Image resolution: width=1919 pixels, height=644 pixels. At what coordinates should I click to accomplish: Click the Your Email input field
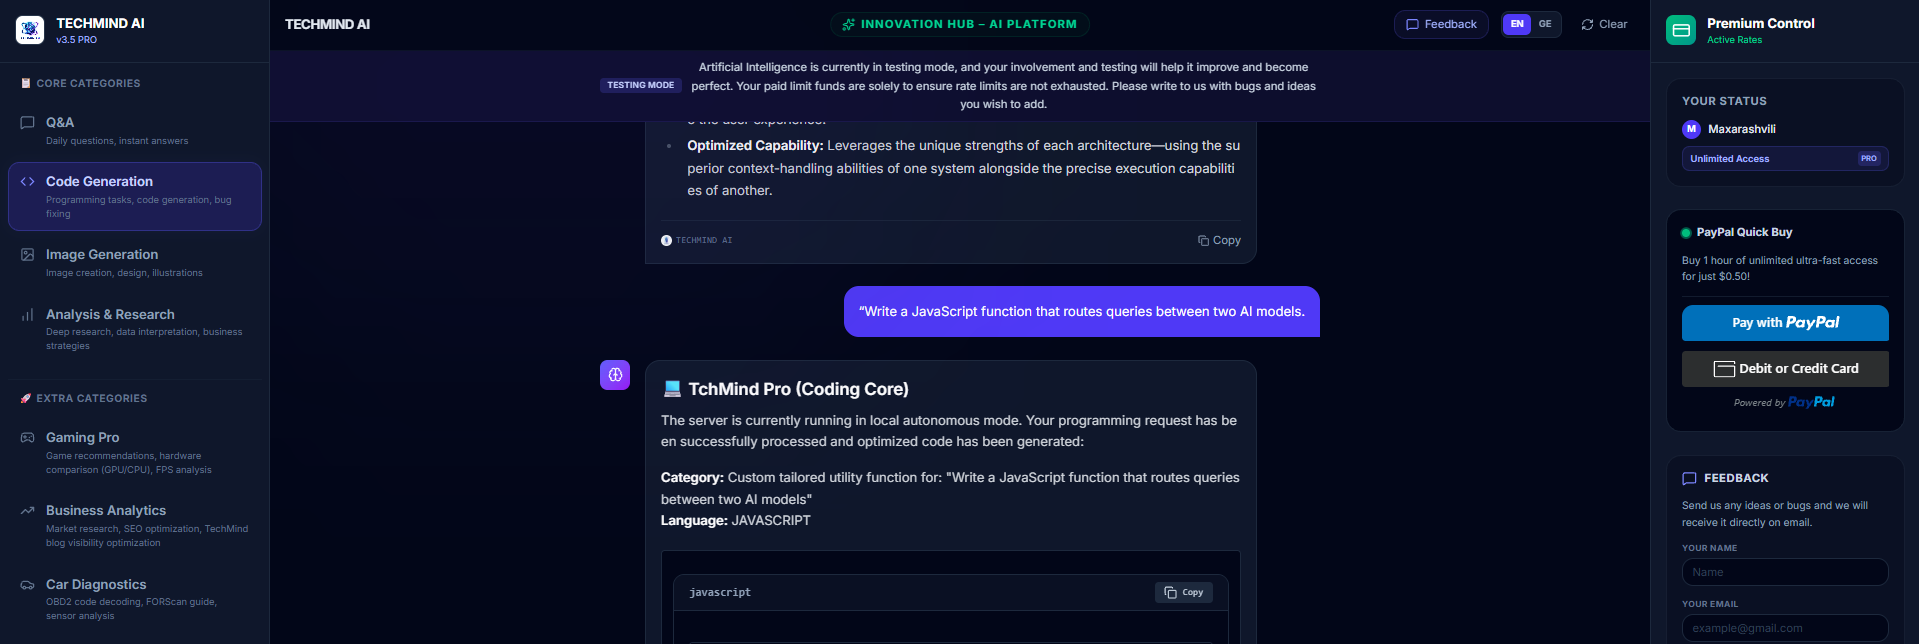(1785, 628)
